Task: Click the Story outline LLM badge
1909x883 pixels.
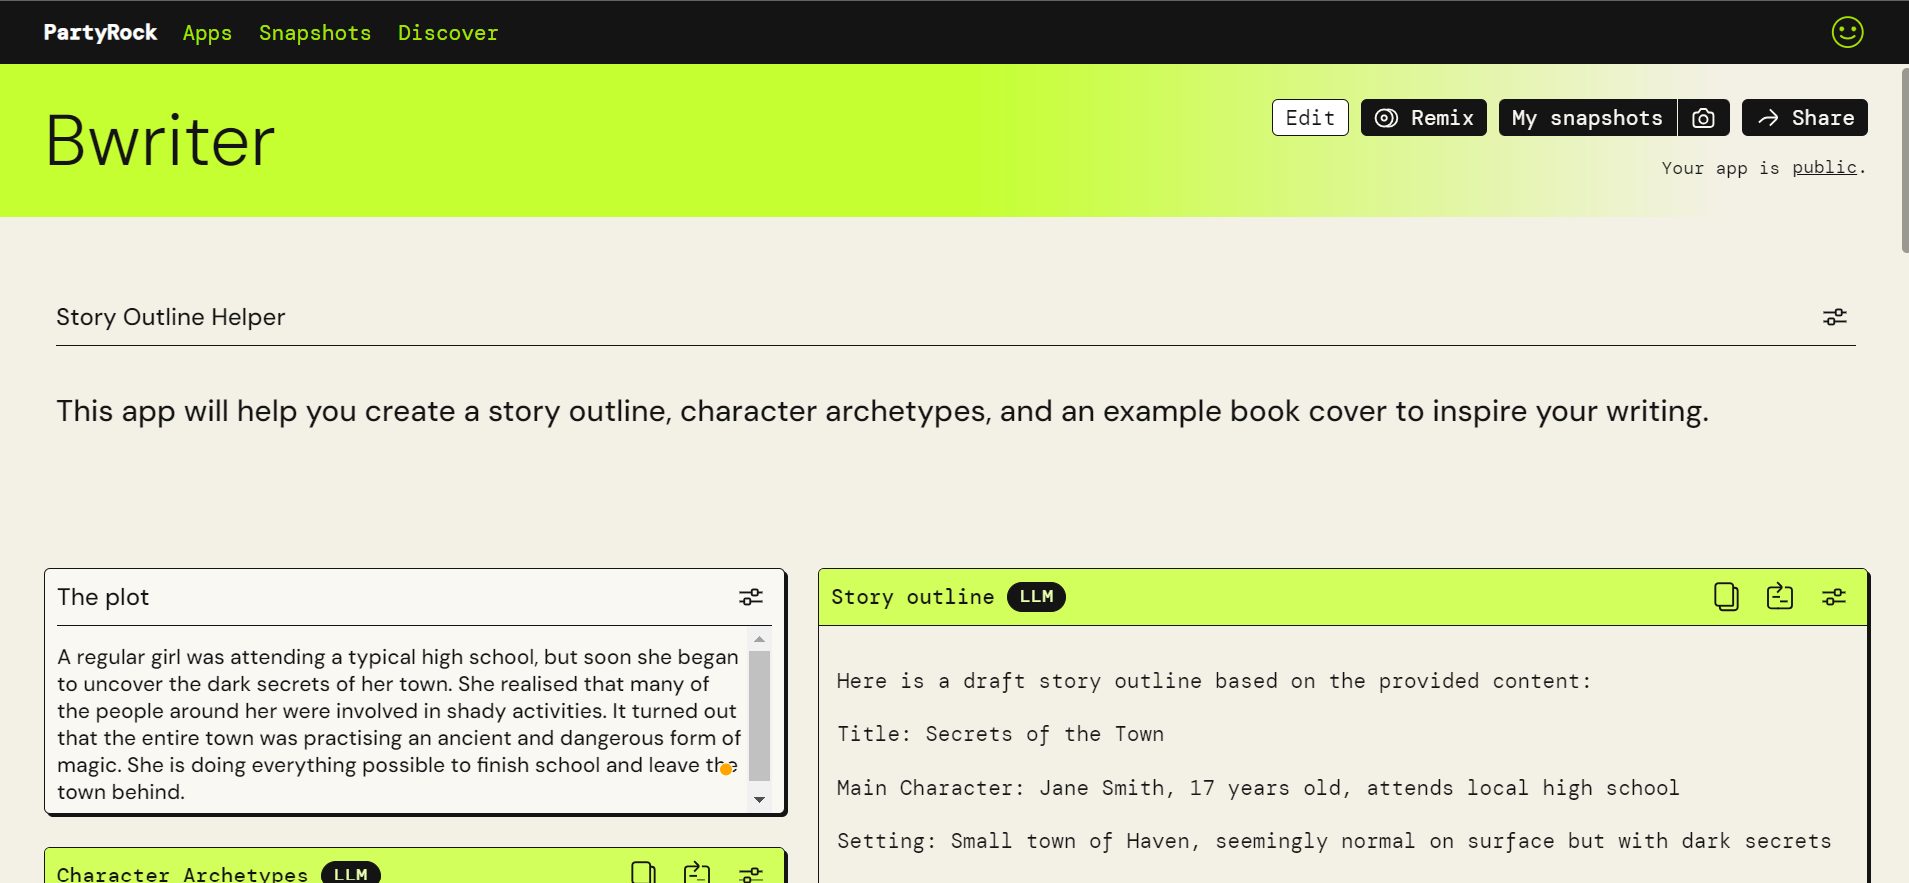Action: [x=1036, y=597]
